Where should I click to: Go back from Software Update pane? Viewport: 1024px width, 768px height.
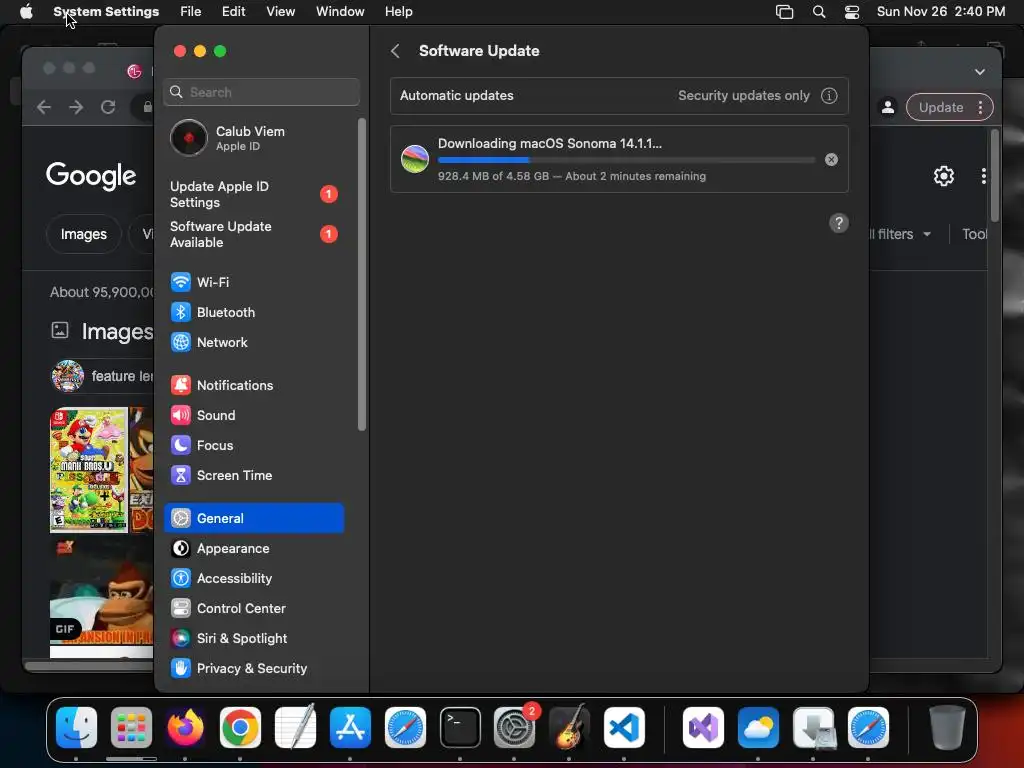point(395,51)
